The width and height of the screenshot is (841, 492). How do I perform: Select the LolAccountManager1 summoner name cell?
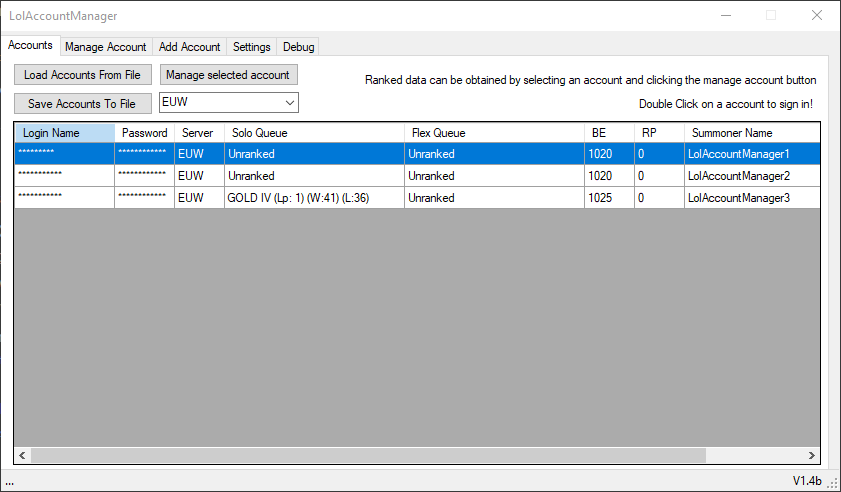(752, 154)
